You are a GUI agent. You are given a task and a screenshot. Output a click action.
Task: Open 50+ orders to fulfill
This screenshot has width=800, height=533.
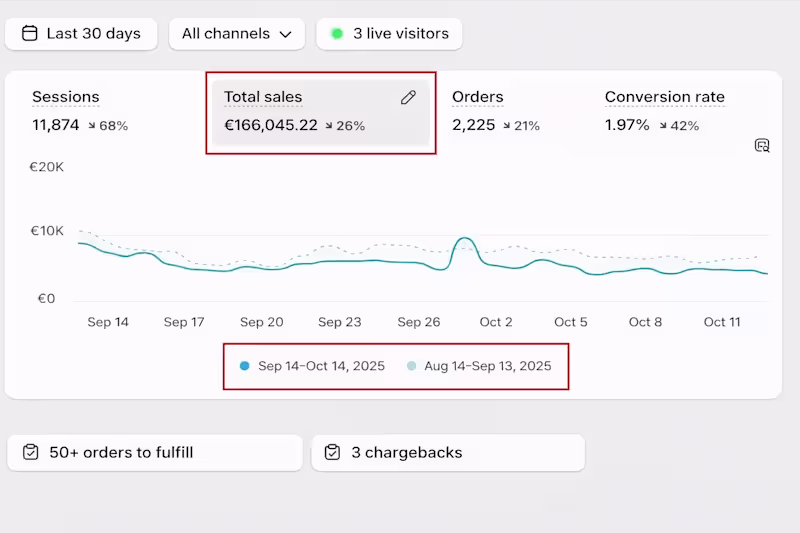click(155, 453)
